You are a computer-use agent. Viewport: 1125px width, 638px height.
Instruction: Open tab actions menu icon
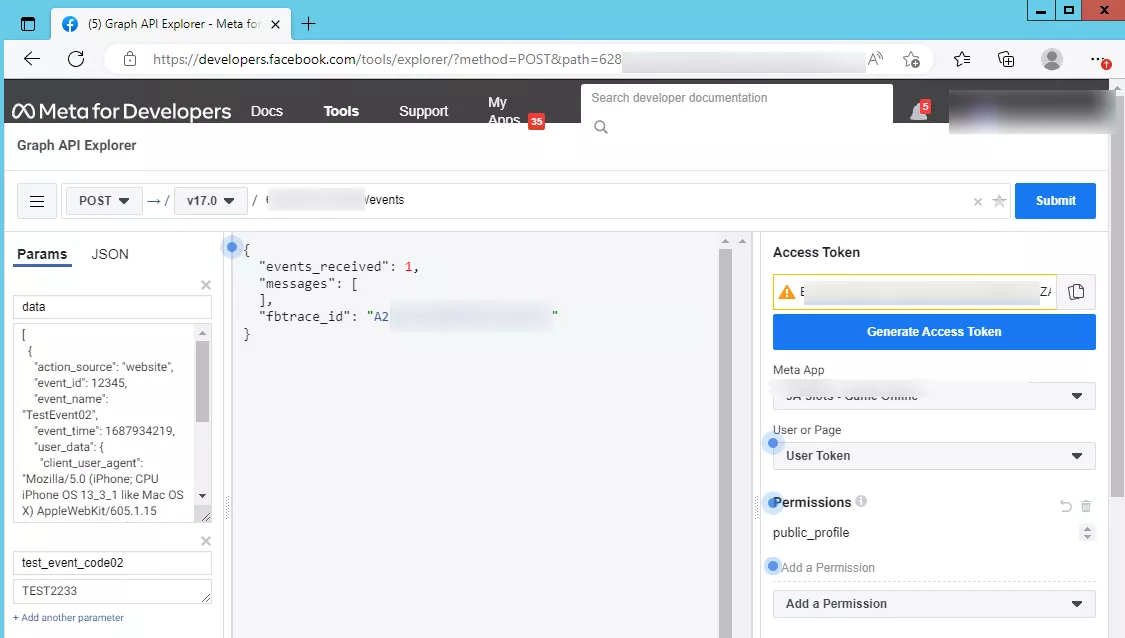pos(28,24)
